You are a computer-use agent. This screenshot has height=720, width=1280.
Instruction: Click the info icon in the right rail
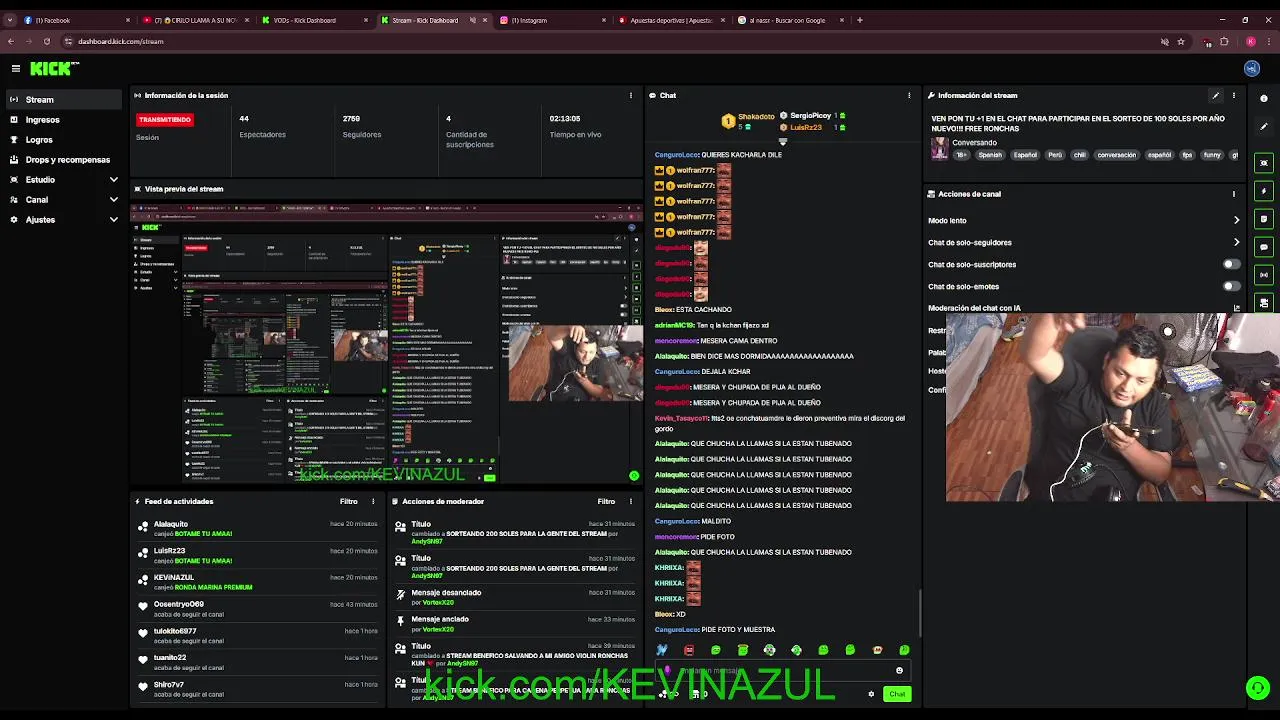pyautogui.click(x=1264, y=98)
